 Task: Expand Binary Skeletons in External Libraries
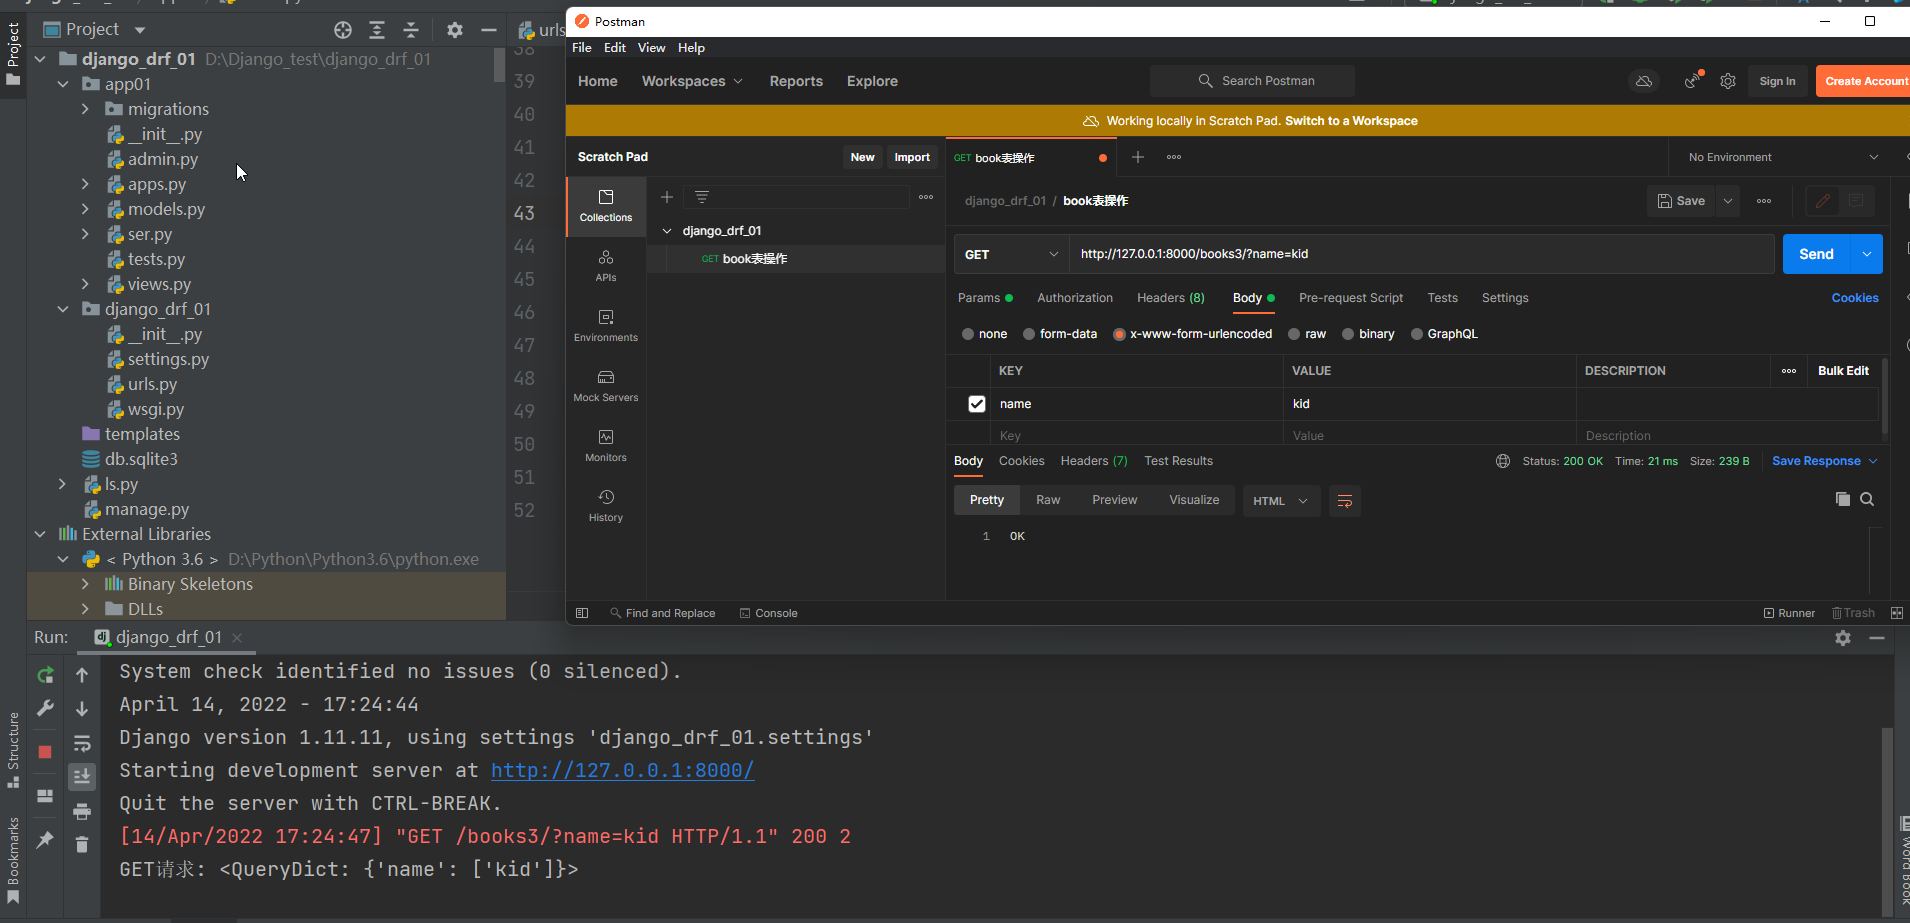tap(85, 584)
